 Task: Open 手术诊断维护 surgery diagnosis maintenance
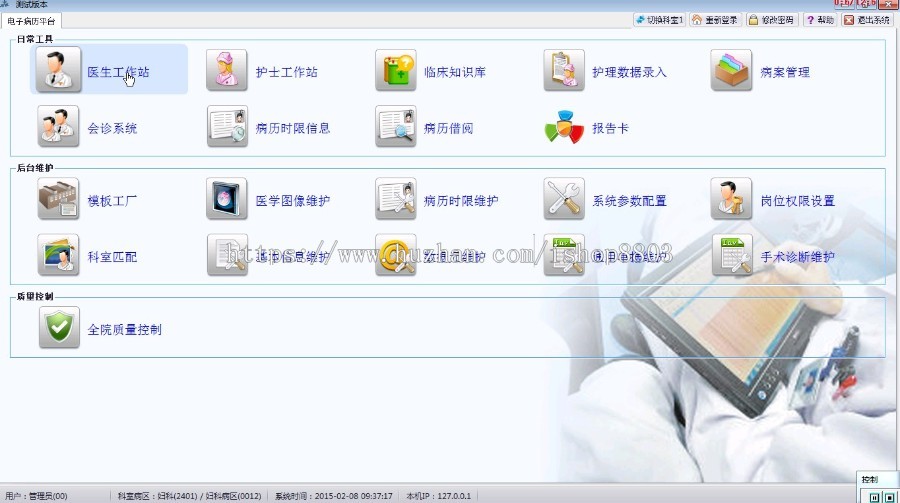(773, 255)
